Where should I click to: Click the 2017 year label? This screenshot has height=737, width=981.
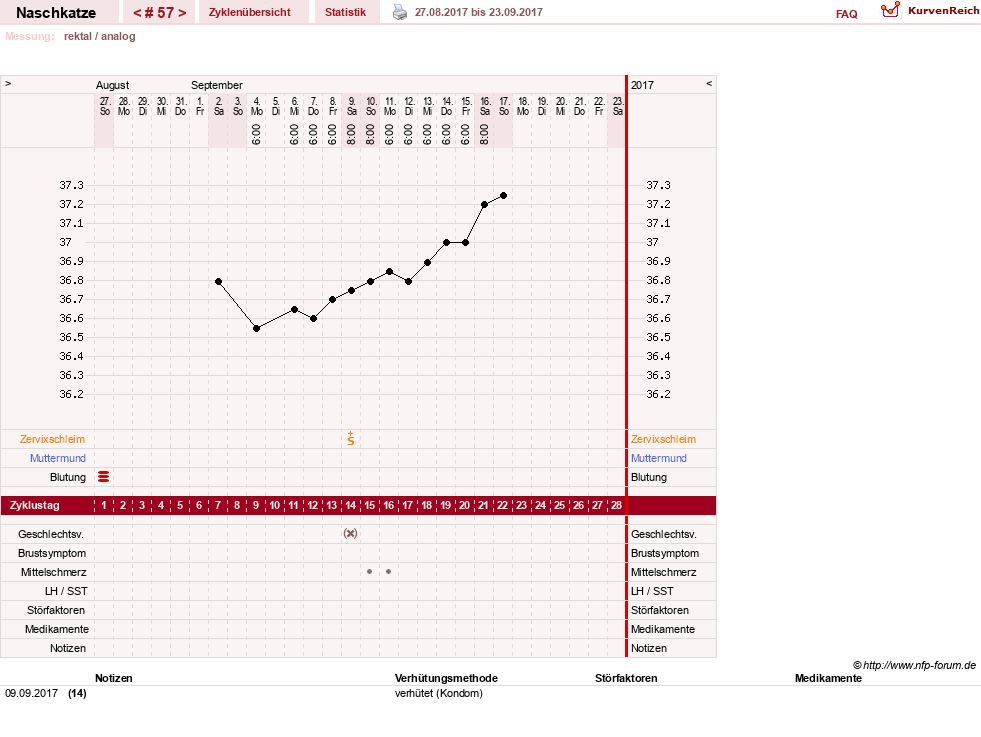click(642, 85)
